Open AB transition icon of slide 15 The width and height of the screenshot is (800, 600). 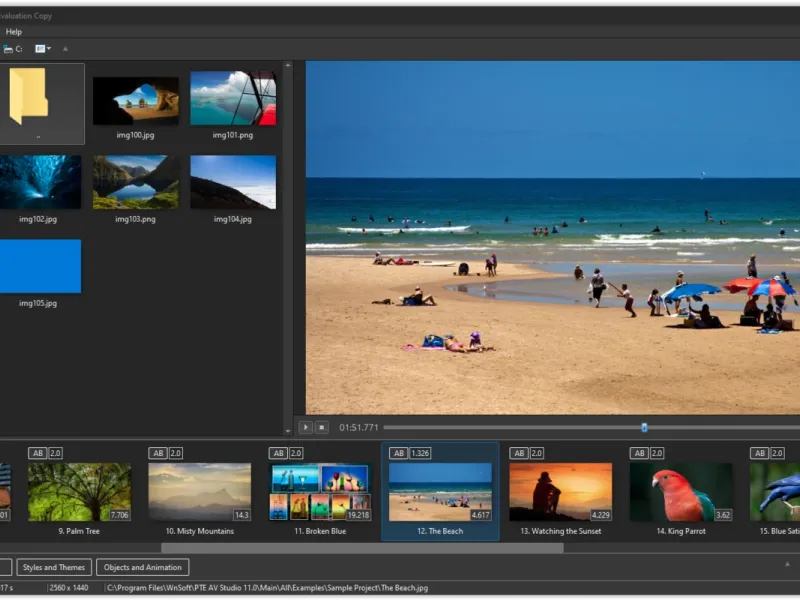pos(760,453)
